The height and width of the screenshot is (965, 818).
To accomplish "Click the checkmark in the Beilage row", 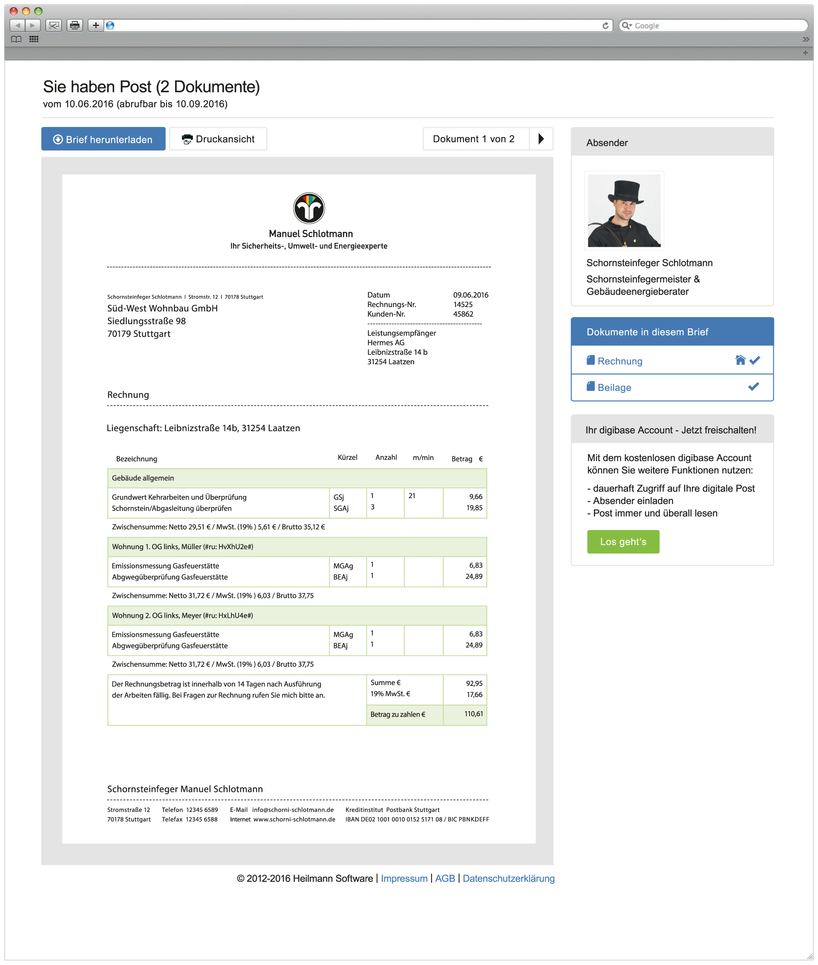I will [753, 386].
